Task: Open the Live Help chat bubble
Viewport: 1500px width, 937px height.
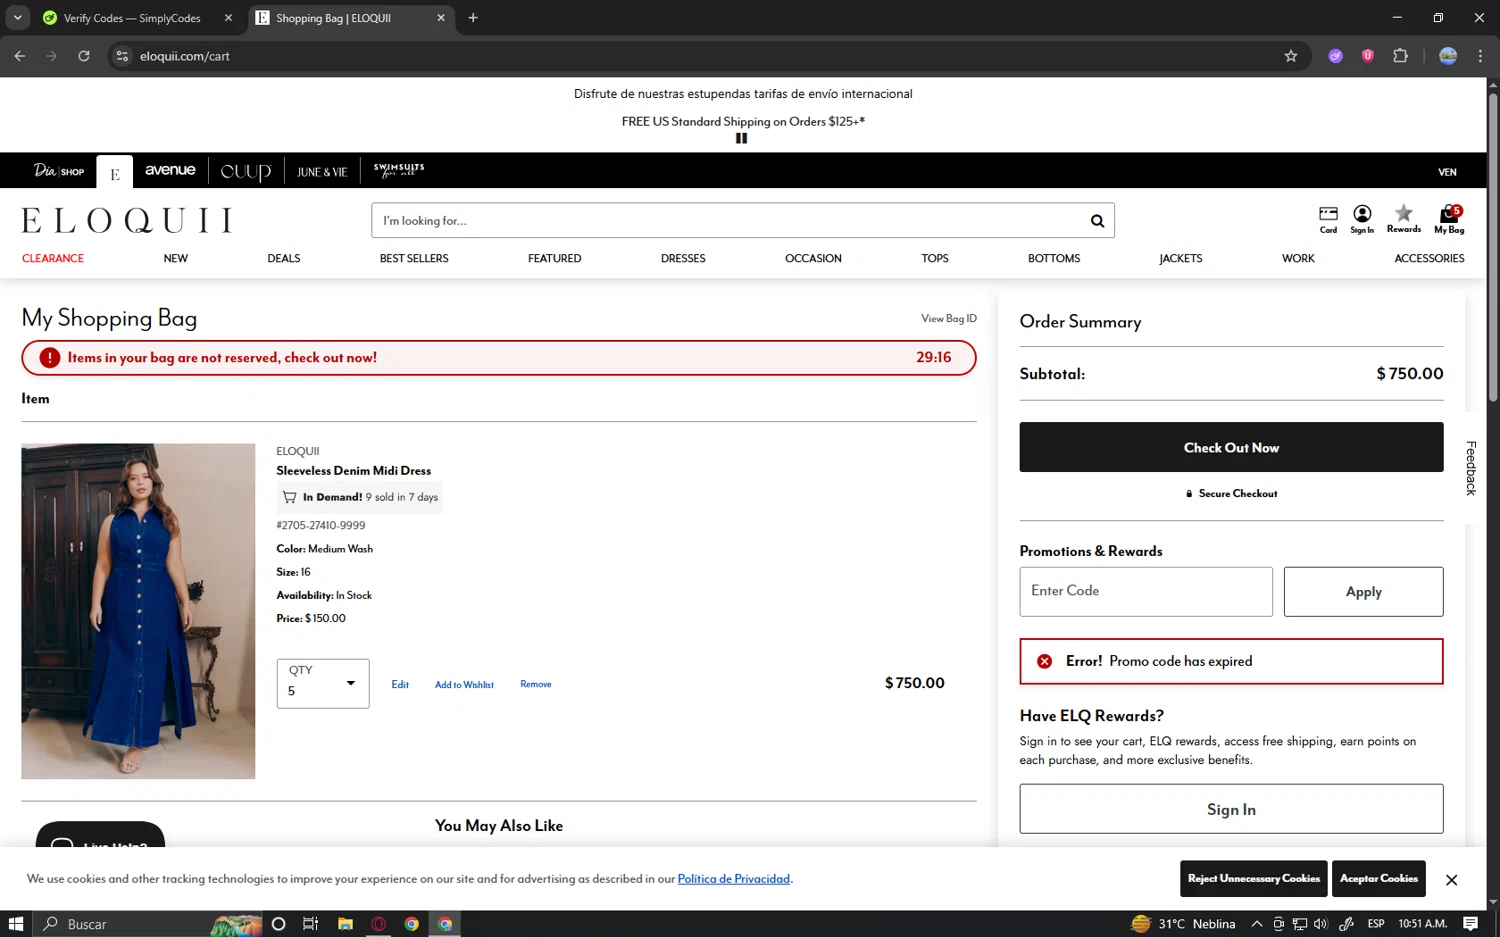Action: [100, 836]
